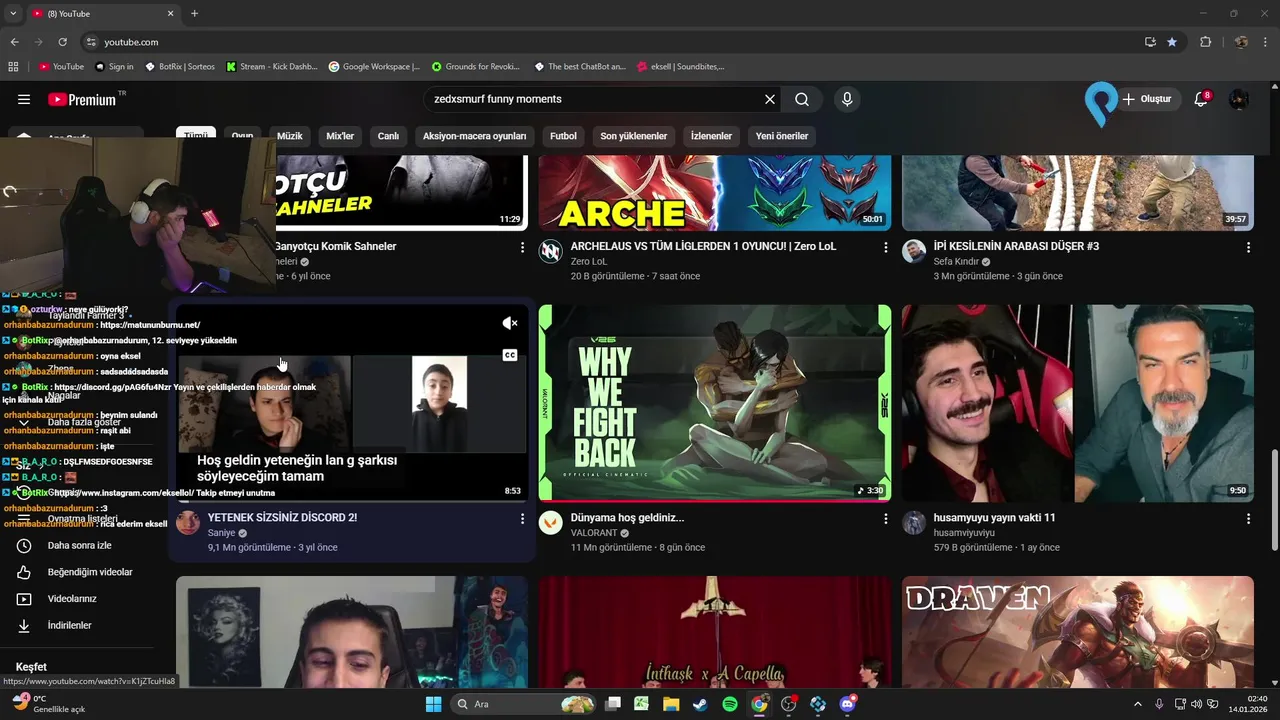The height and width of the screenshot is (720, 1280).
Task: Clear the search box text
Action: tap(770, 99)
